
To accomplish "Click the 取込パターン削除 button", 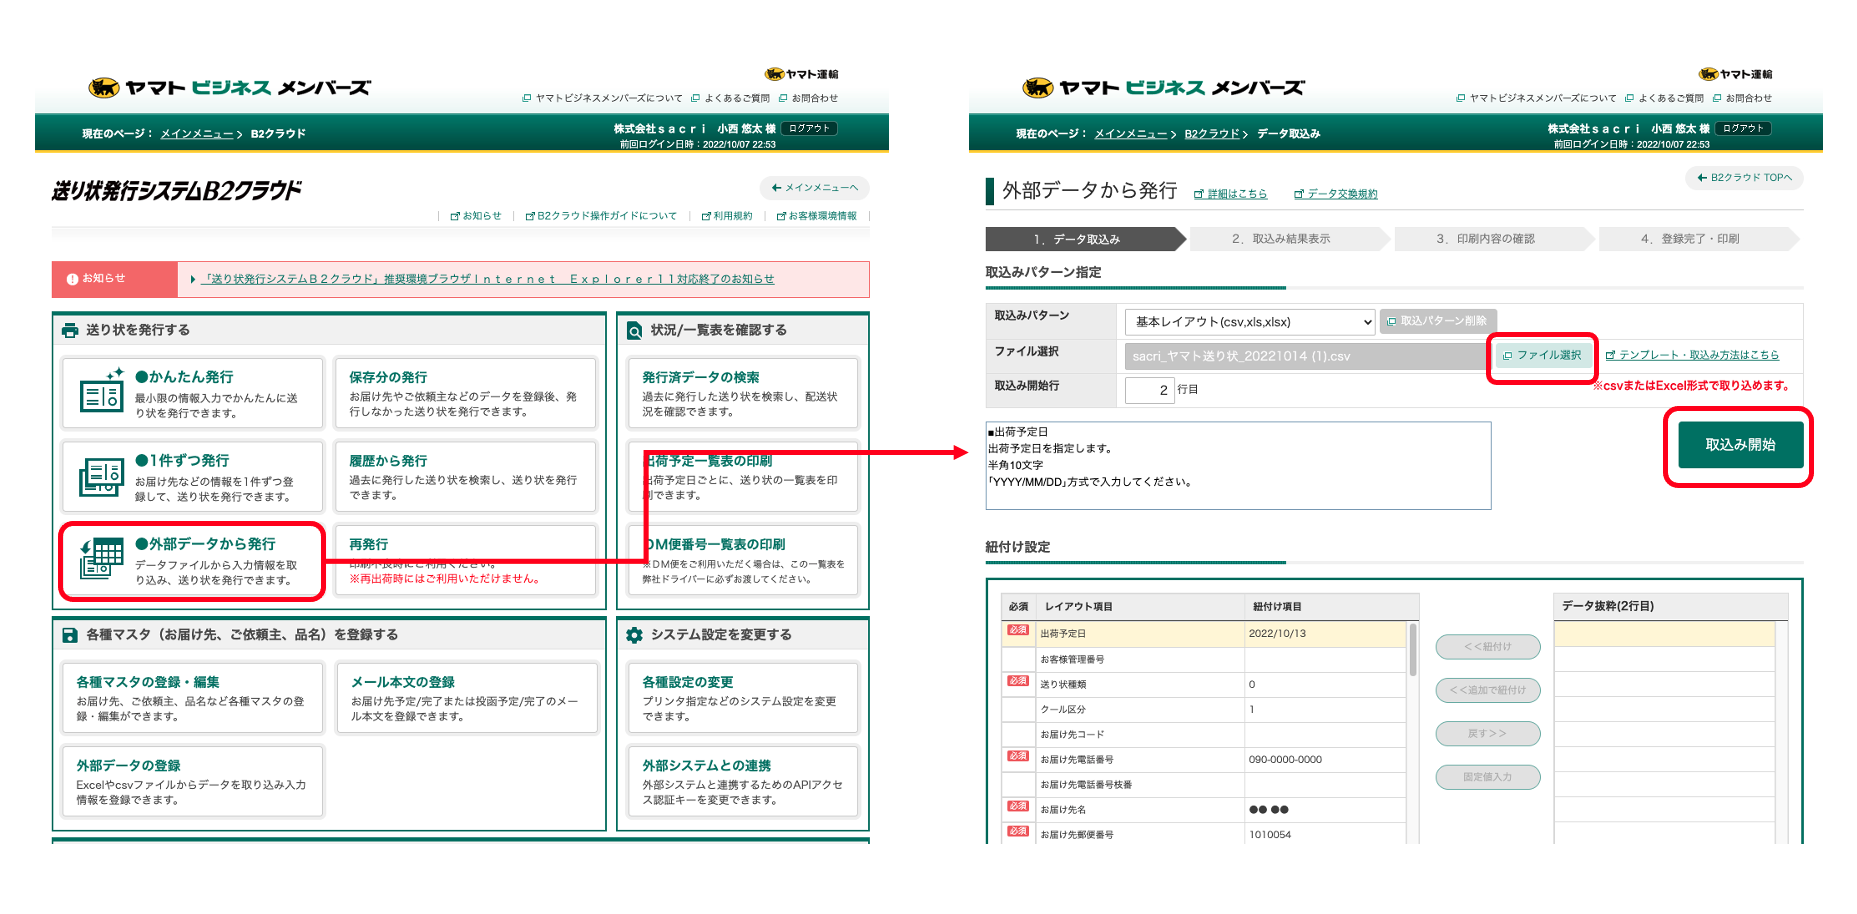I will pyautogui.click(x=1438, y=321).
